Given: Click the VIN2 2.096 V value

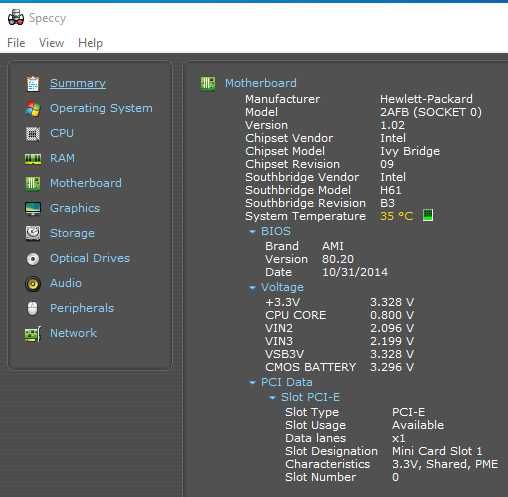Looking at the screenshot, I should (x=392, y=328).
